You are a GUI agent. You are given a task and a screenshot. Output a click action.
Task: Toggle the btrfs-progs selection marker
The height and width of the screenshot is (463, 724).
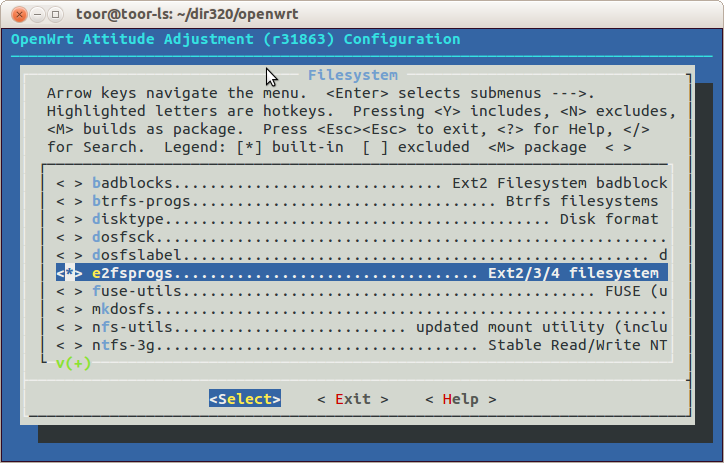[x=69, y=201]
